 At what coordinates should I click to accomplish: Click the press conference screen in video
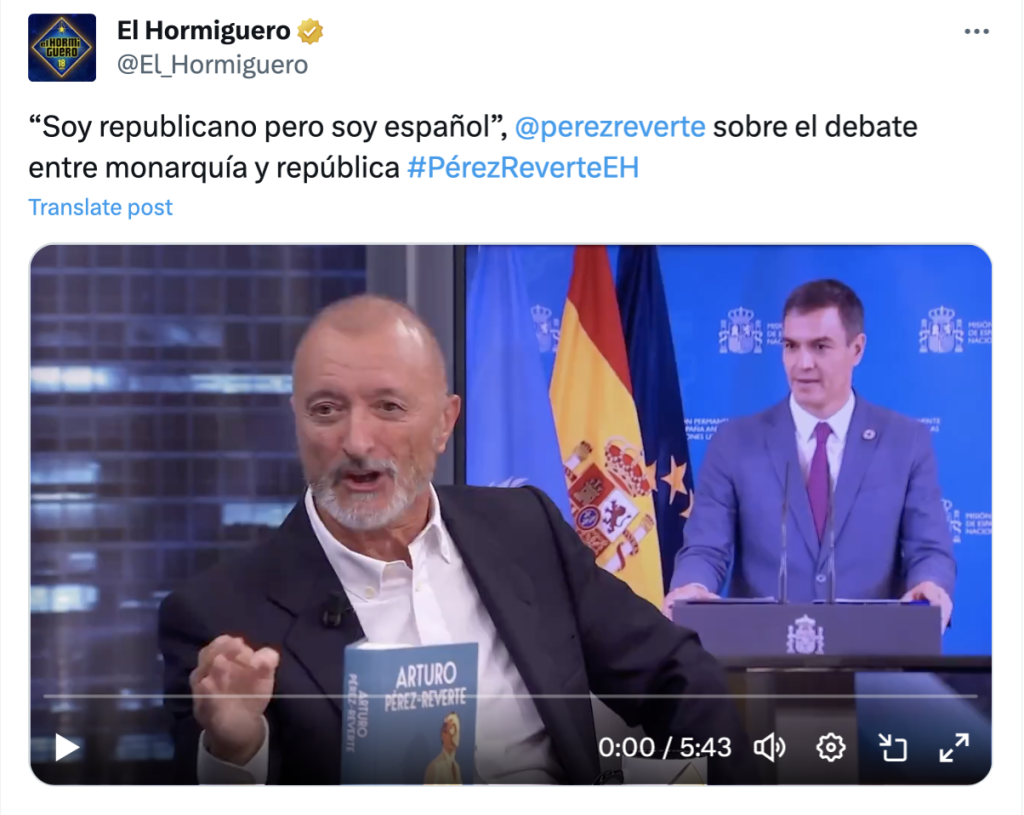coord(729,451)
